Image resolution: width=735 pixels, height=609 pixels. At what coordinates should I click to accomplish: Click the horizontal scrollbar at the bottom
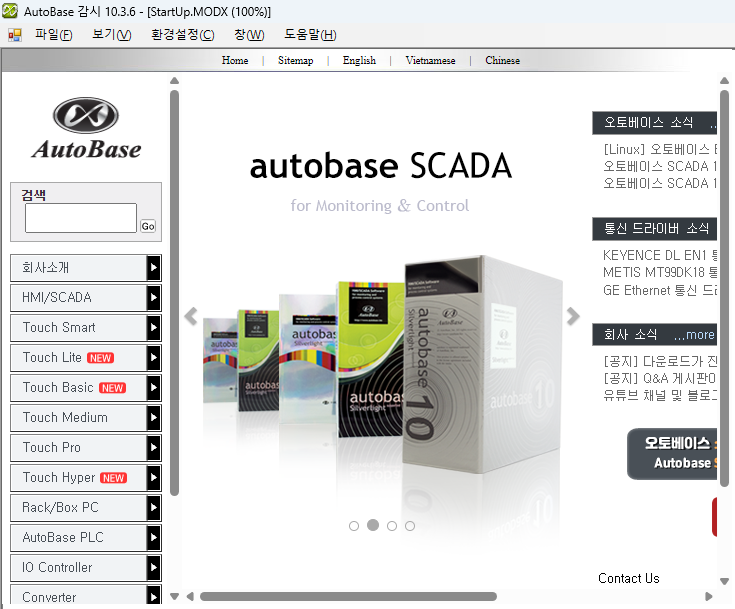click(348, 597)
